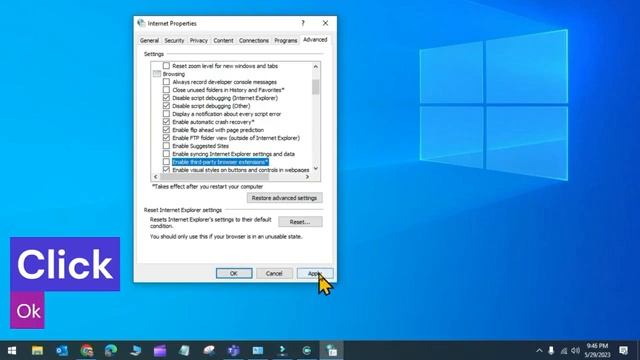The image size is (640, 360).
Task: Click the Reset... button
Action: [300, 222]
